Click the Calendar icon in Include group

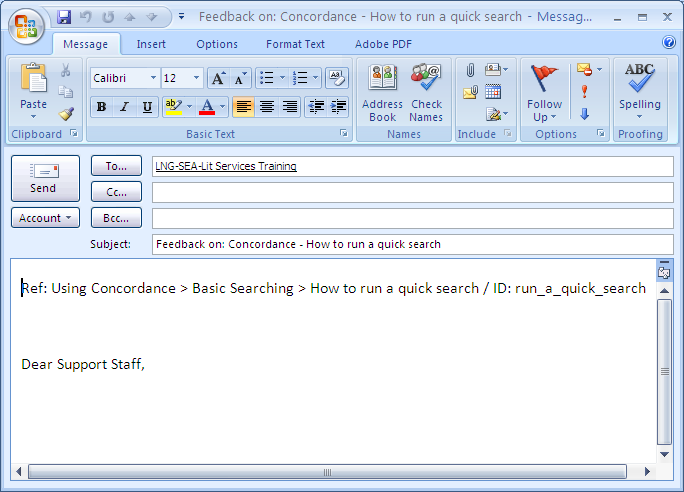tap(493, 92)
